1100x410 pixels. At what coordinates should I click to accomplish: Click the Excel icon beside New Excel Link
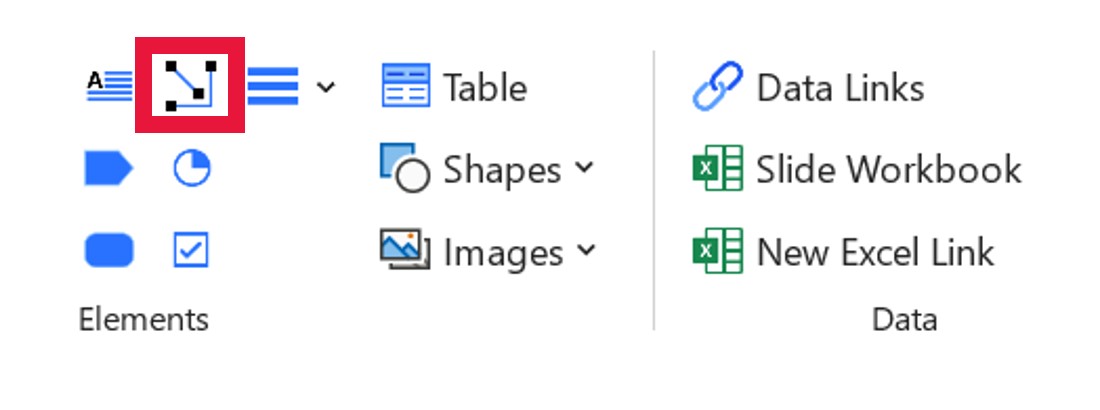717,251
